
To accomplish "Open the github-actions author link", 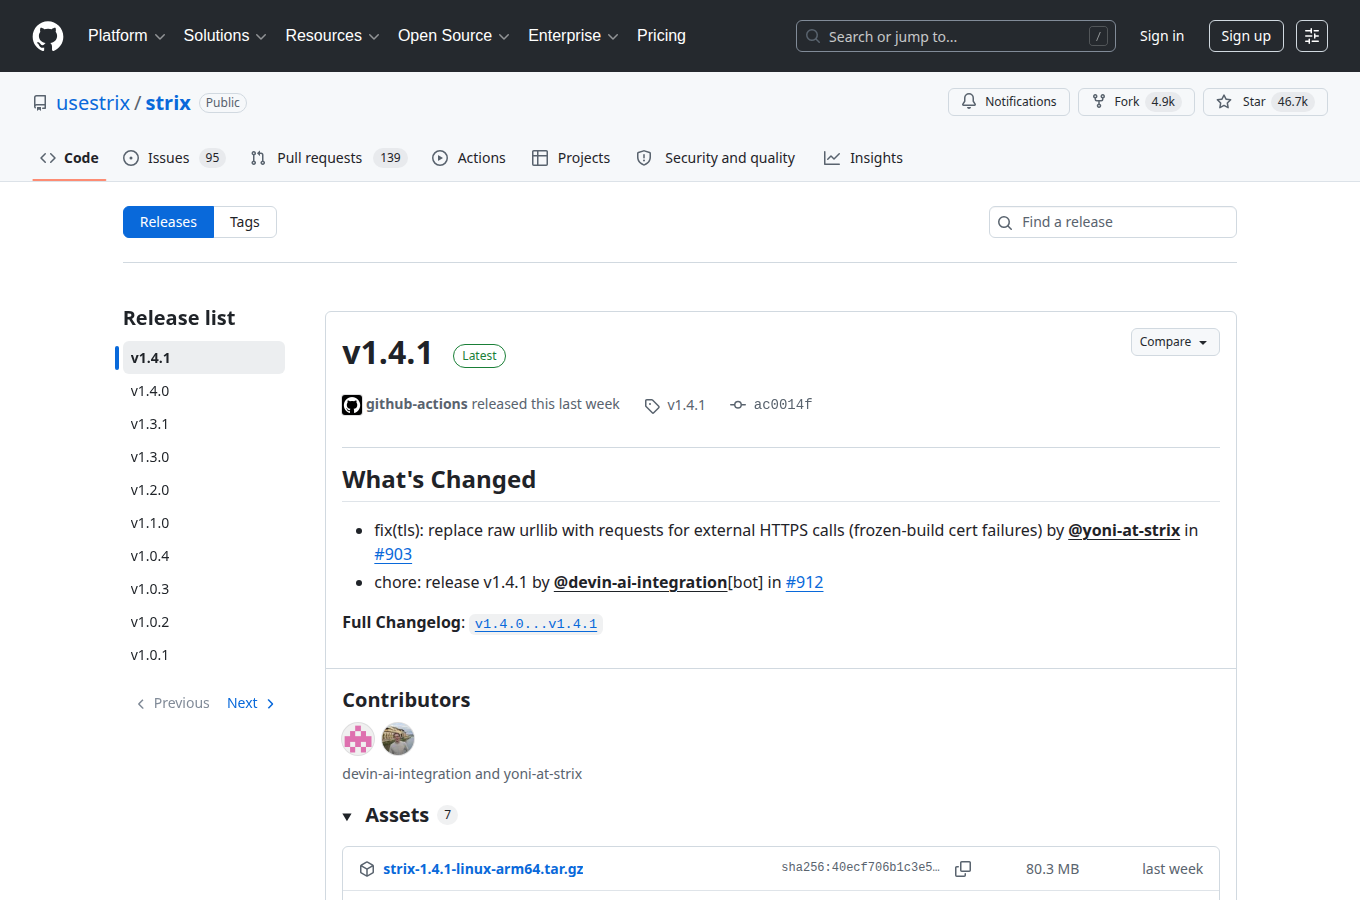I will 417,404.
